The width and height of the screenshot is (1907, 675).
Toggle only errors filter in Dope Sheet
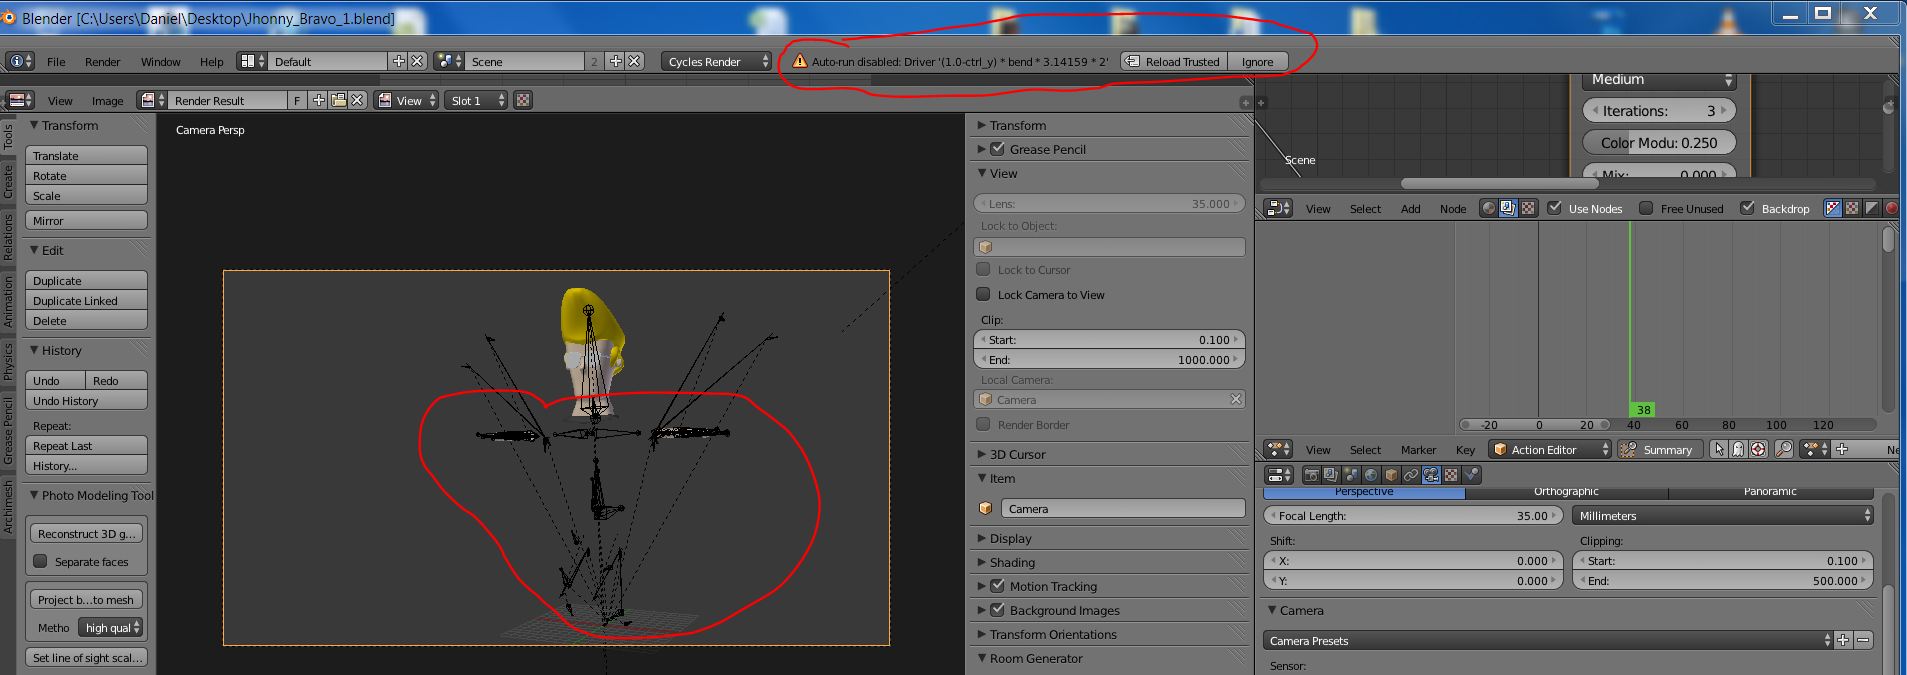(x=1758, y=449)
